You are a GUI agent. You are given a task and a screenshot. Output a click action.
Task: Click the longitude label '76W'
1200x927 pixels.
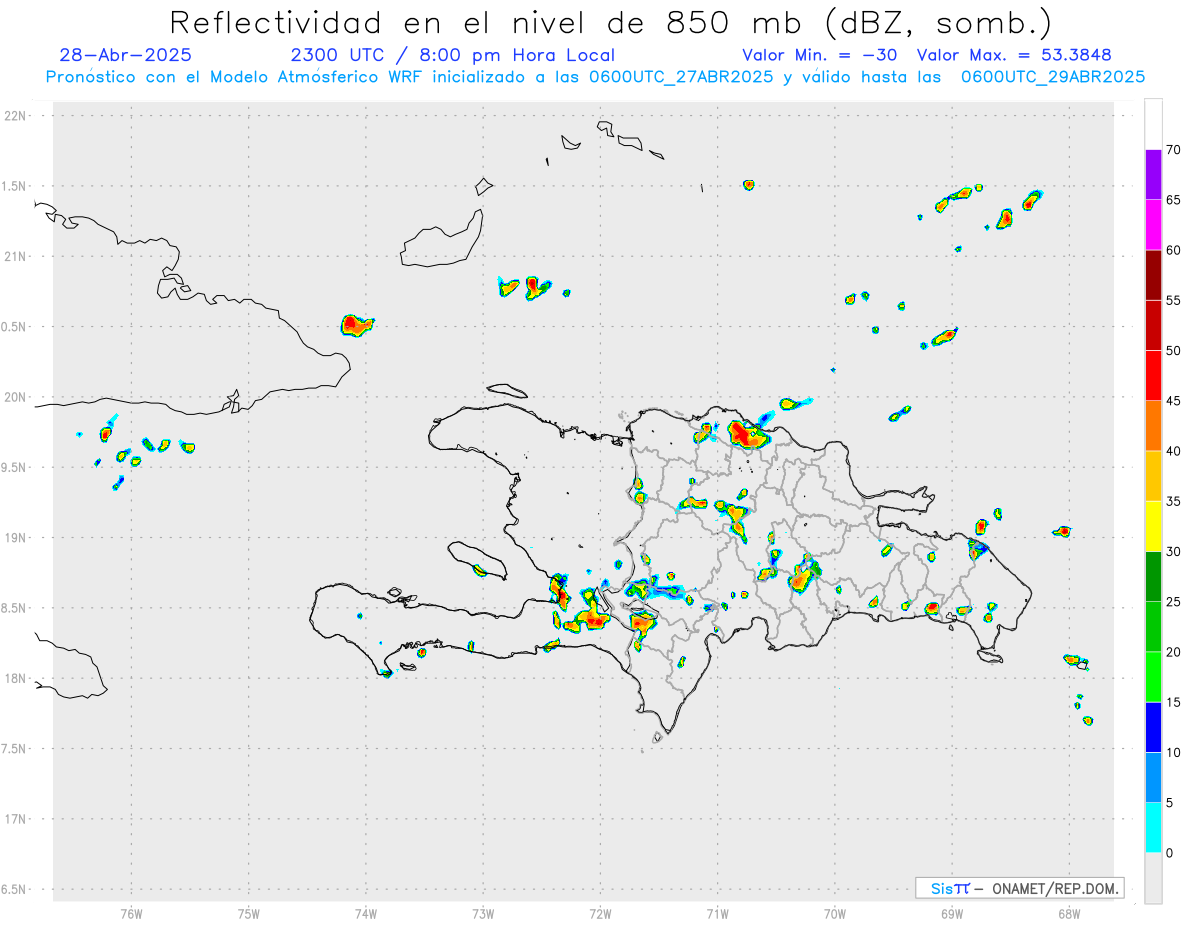click(131, 914)
